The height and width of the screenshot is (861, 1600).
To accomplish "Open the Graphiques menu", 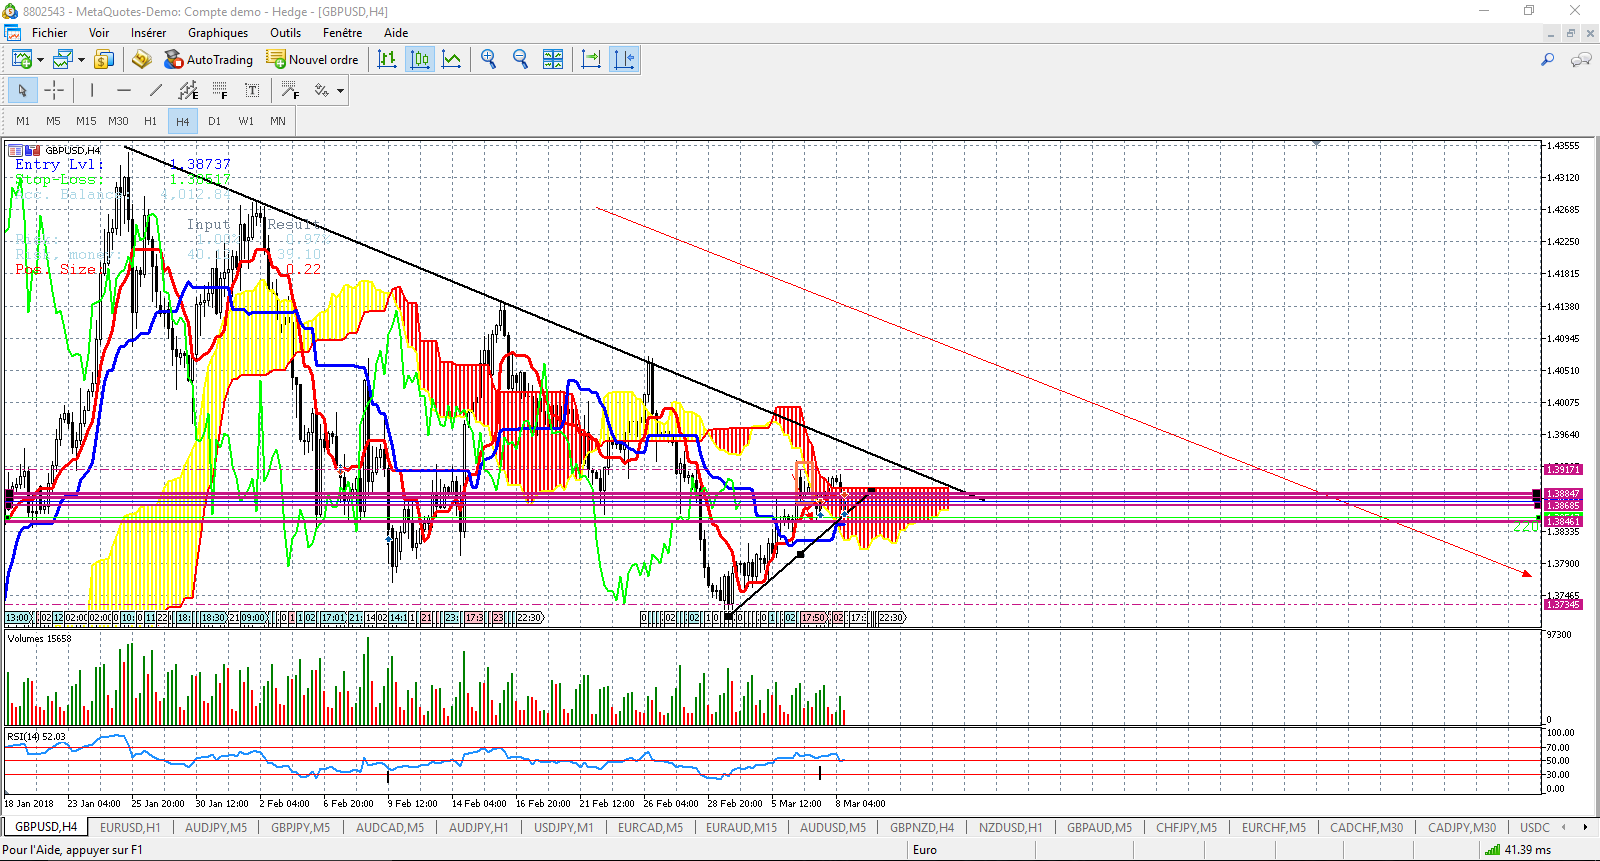I will [217, 32].
